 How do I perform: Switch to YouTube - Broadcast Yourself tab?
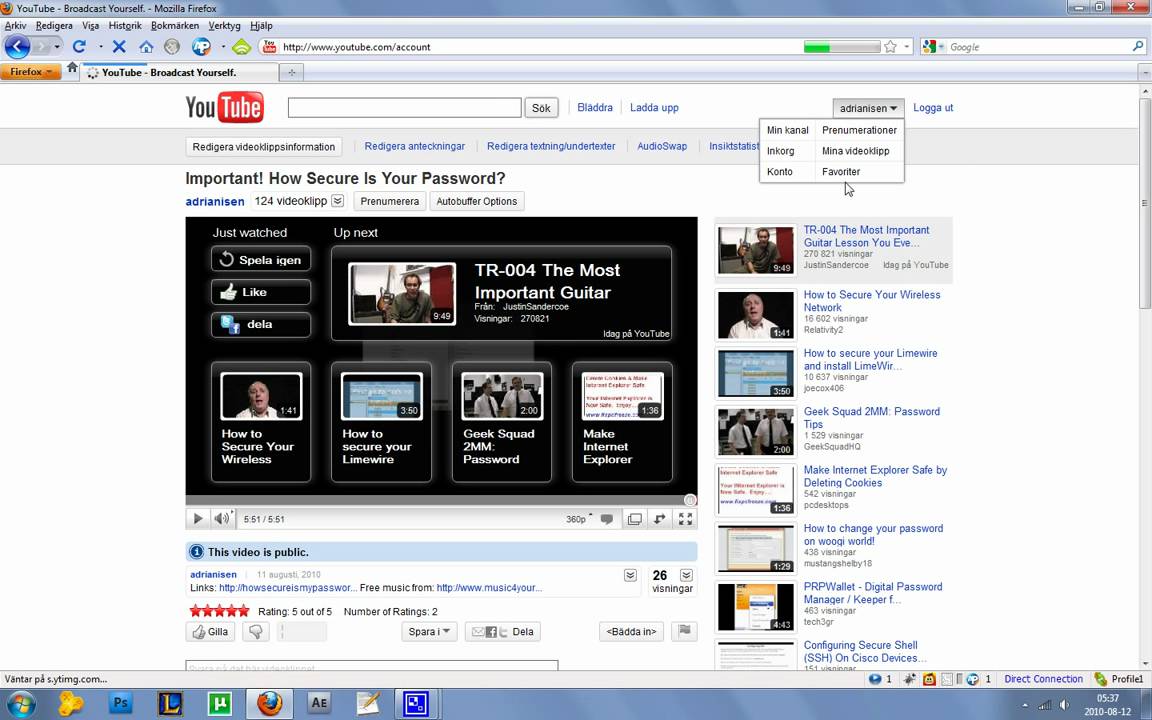181,72
